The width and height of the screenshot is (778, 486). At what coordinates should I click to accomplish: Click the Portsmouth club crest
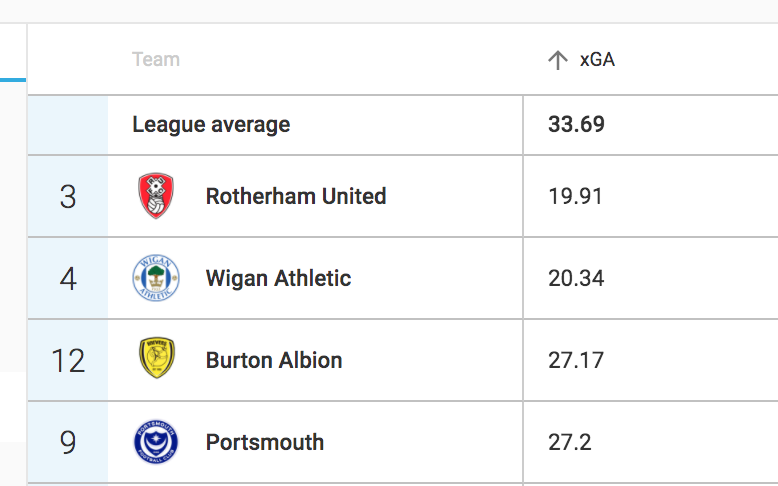tap(156, 442)
